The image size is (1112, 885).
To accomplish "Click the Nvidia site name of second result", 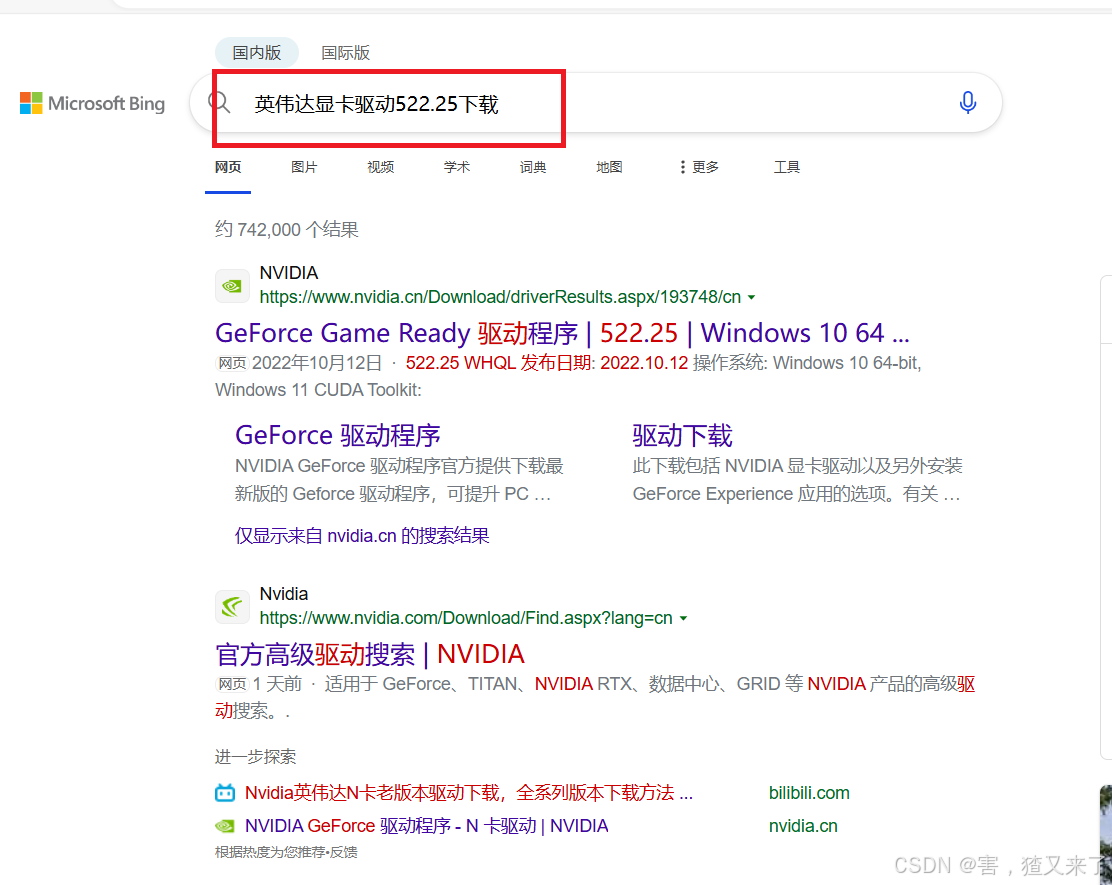I will click(284, 594).
